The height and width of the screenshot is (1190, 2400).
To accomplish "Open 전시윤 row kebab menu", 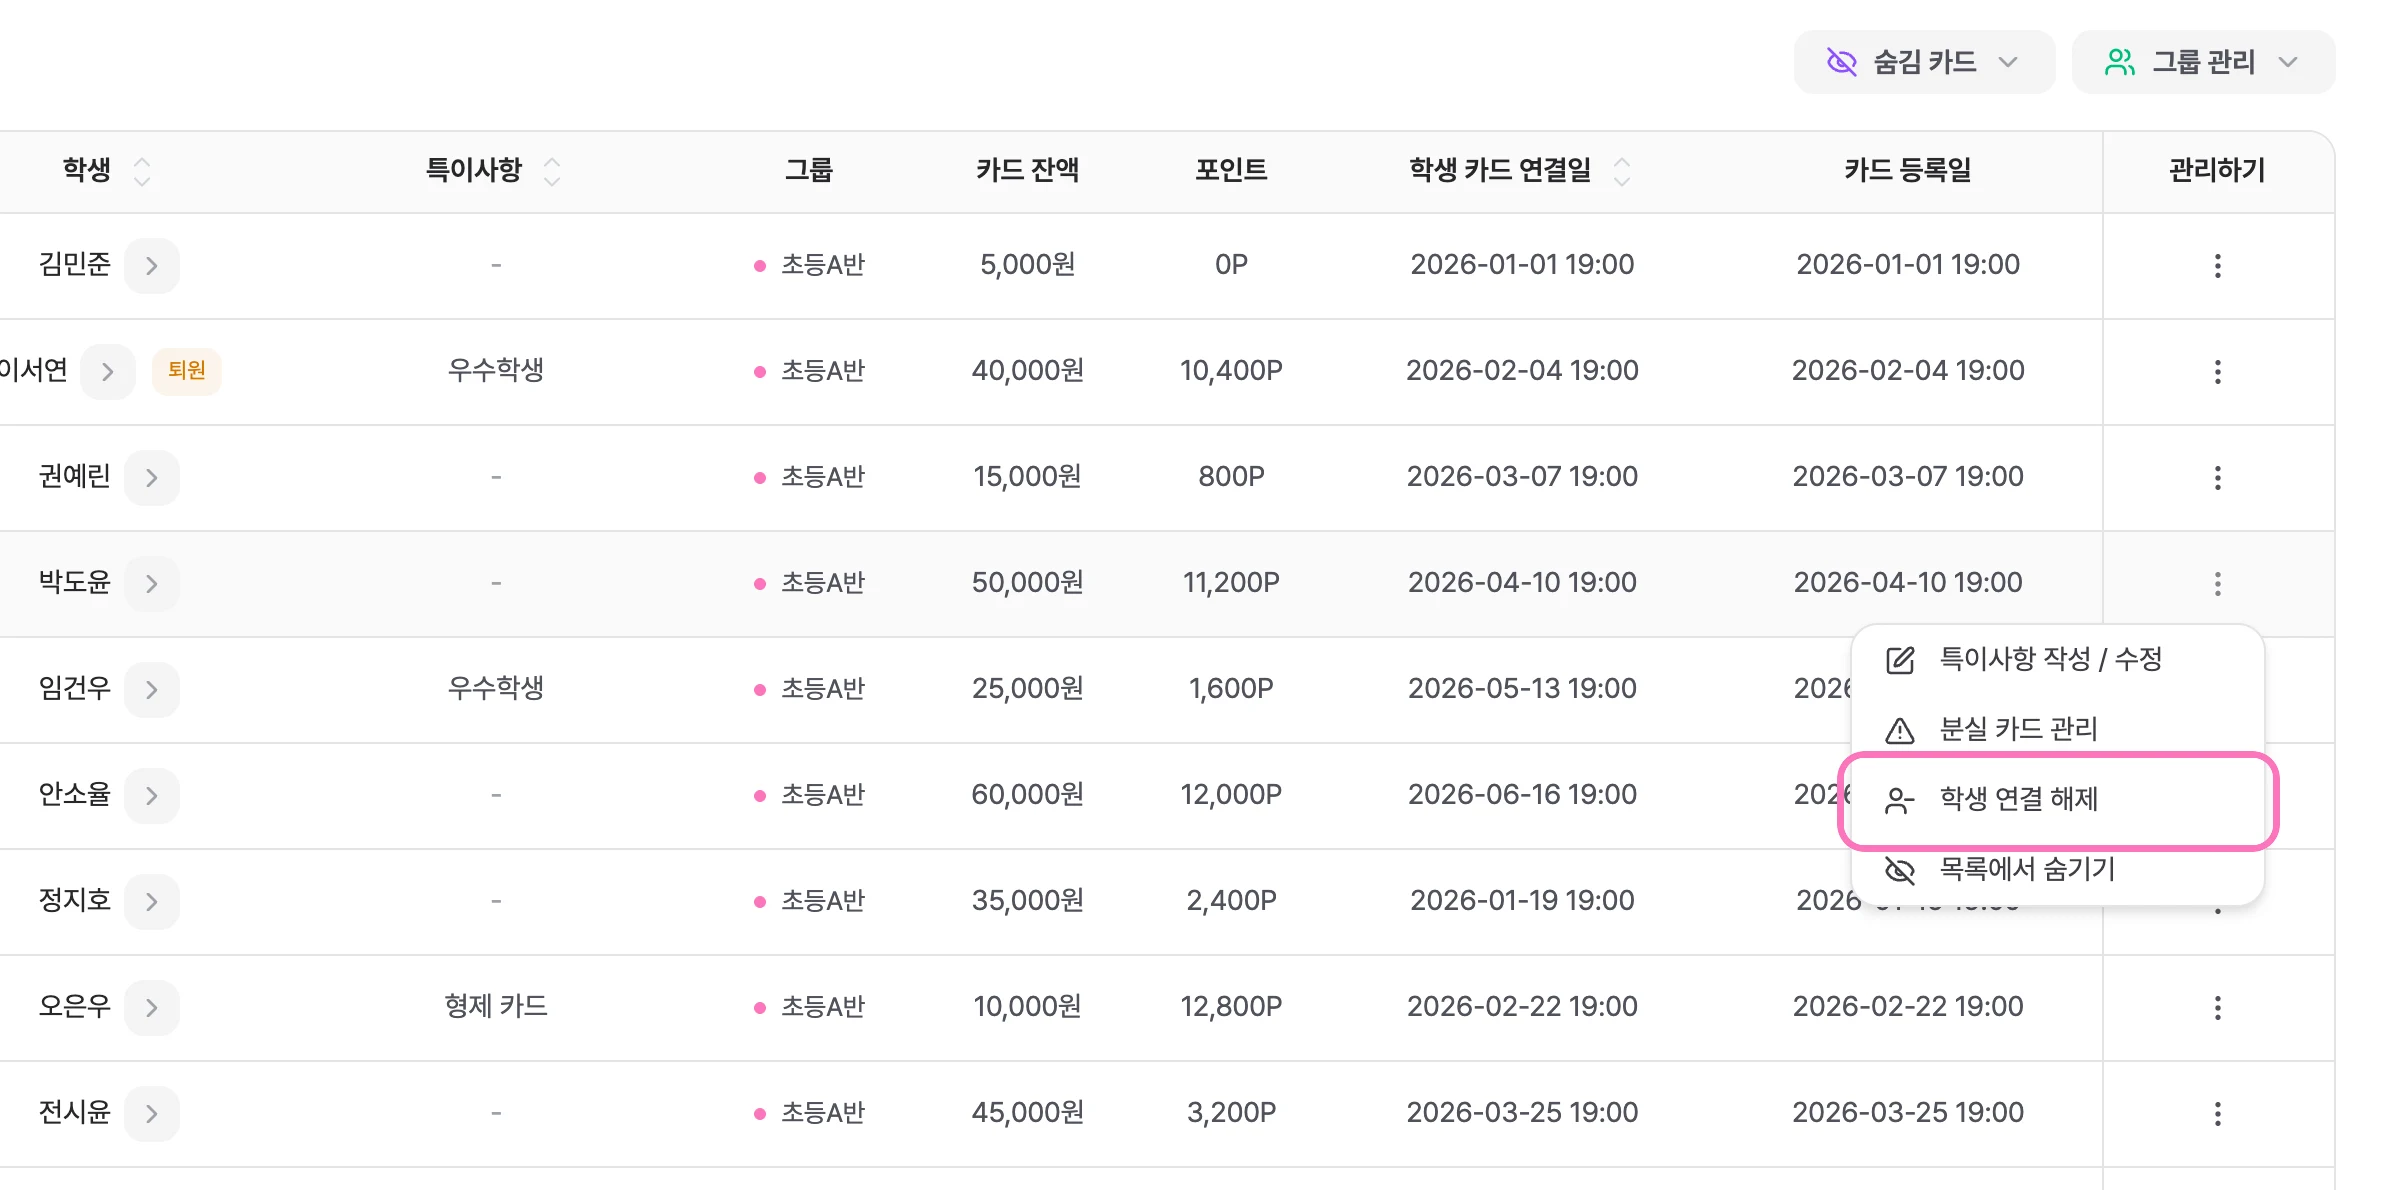I will coord(2218,1114).
